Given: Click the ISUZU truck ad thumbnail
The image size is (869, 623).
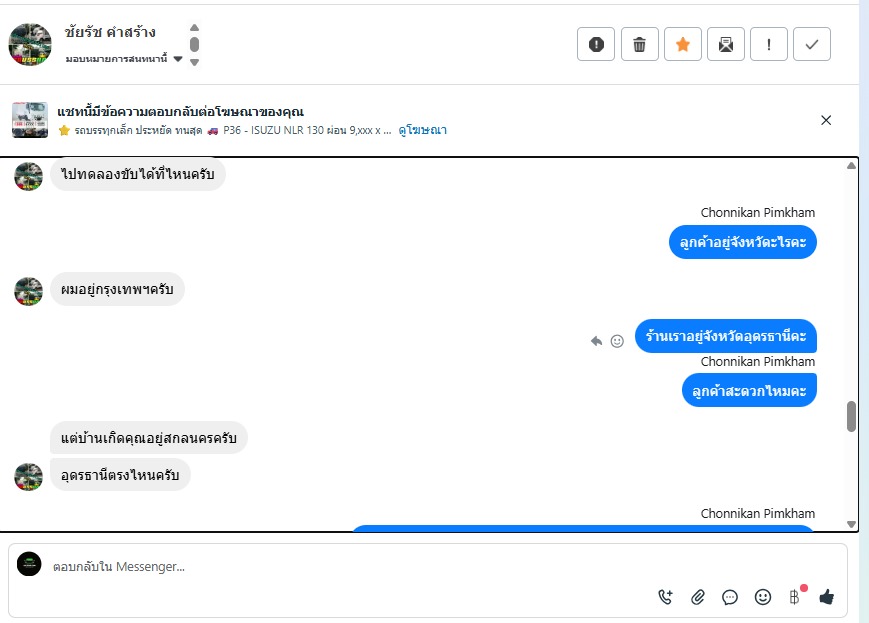Looking at the screenshot, I should [30, 120].
